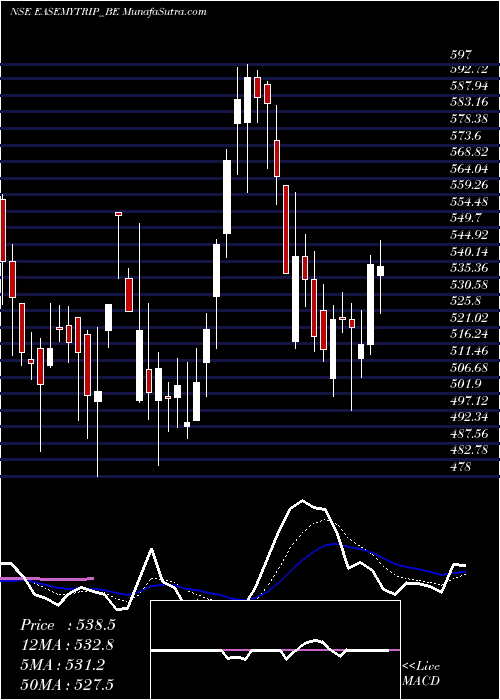Click the 559.26 price level label
This screenshot has height=700, width=500.
(x=469, y=185)
